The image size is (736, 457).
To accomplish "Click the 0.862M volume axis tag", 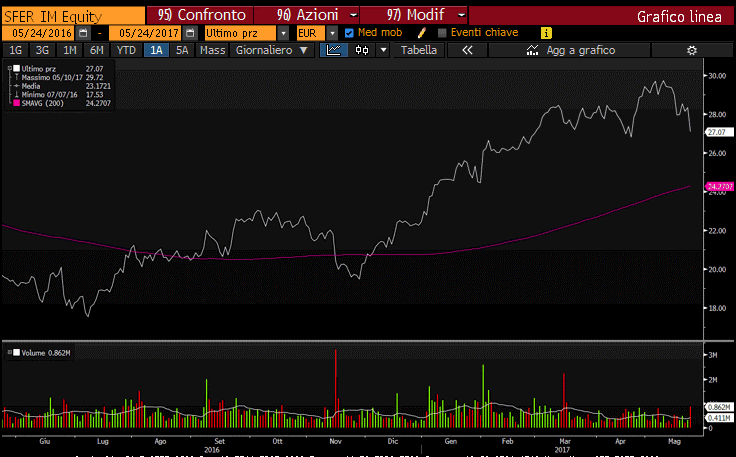I will point(719,407).
